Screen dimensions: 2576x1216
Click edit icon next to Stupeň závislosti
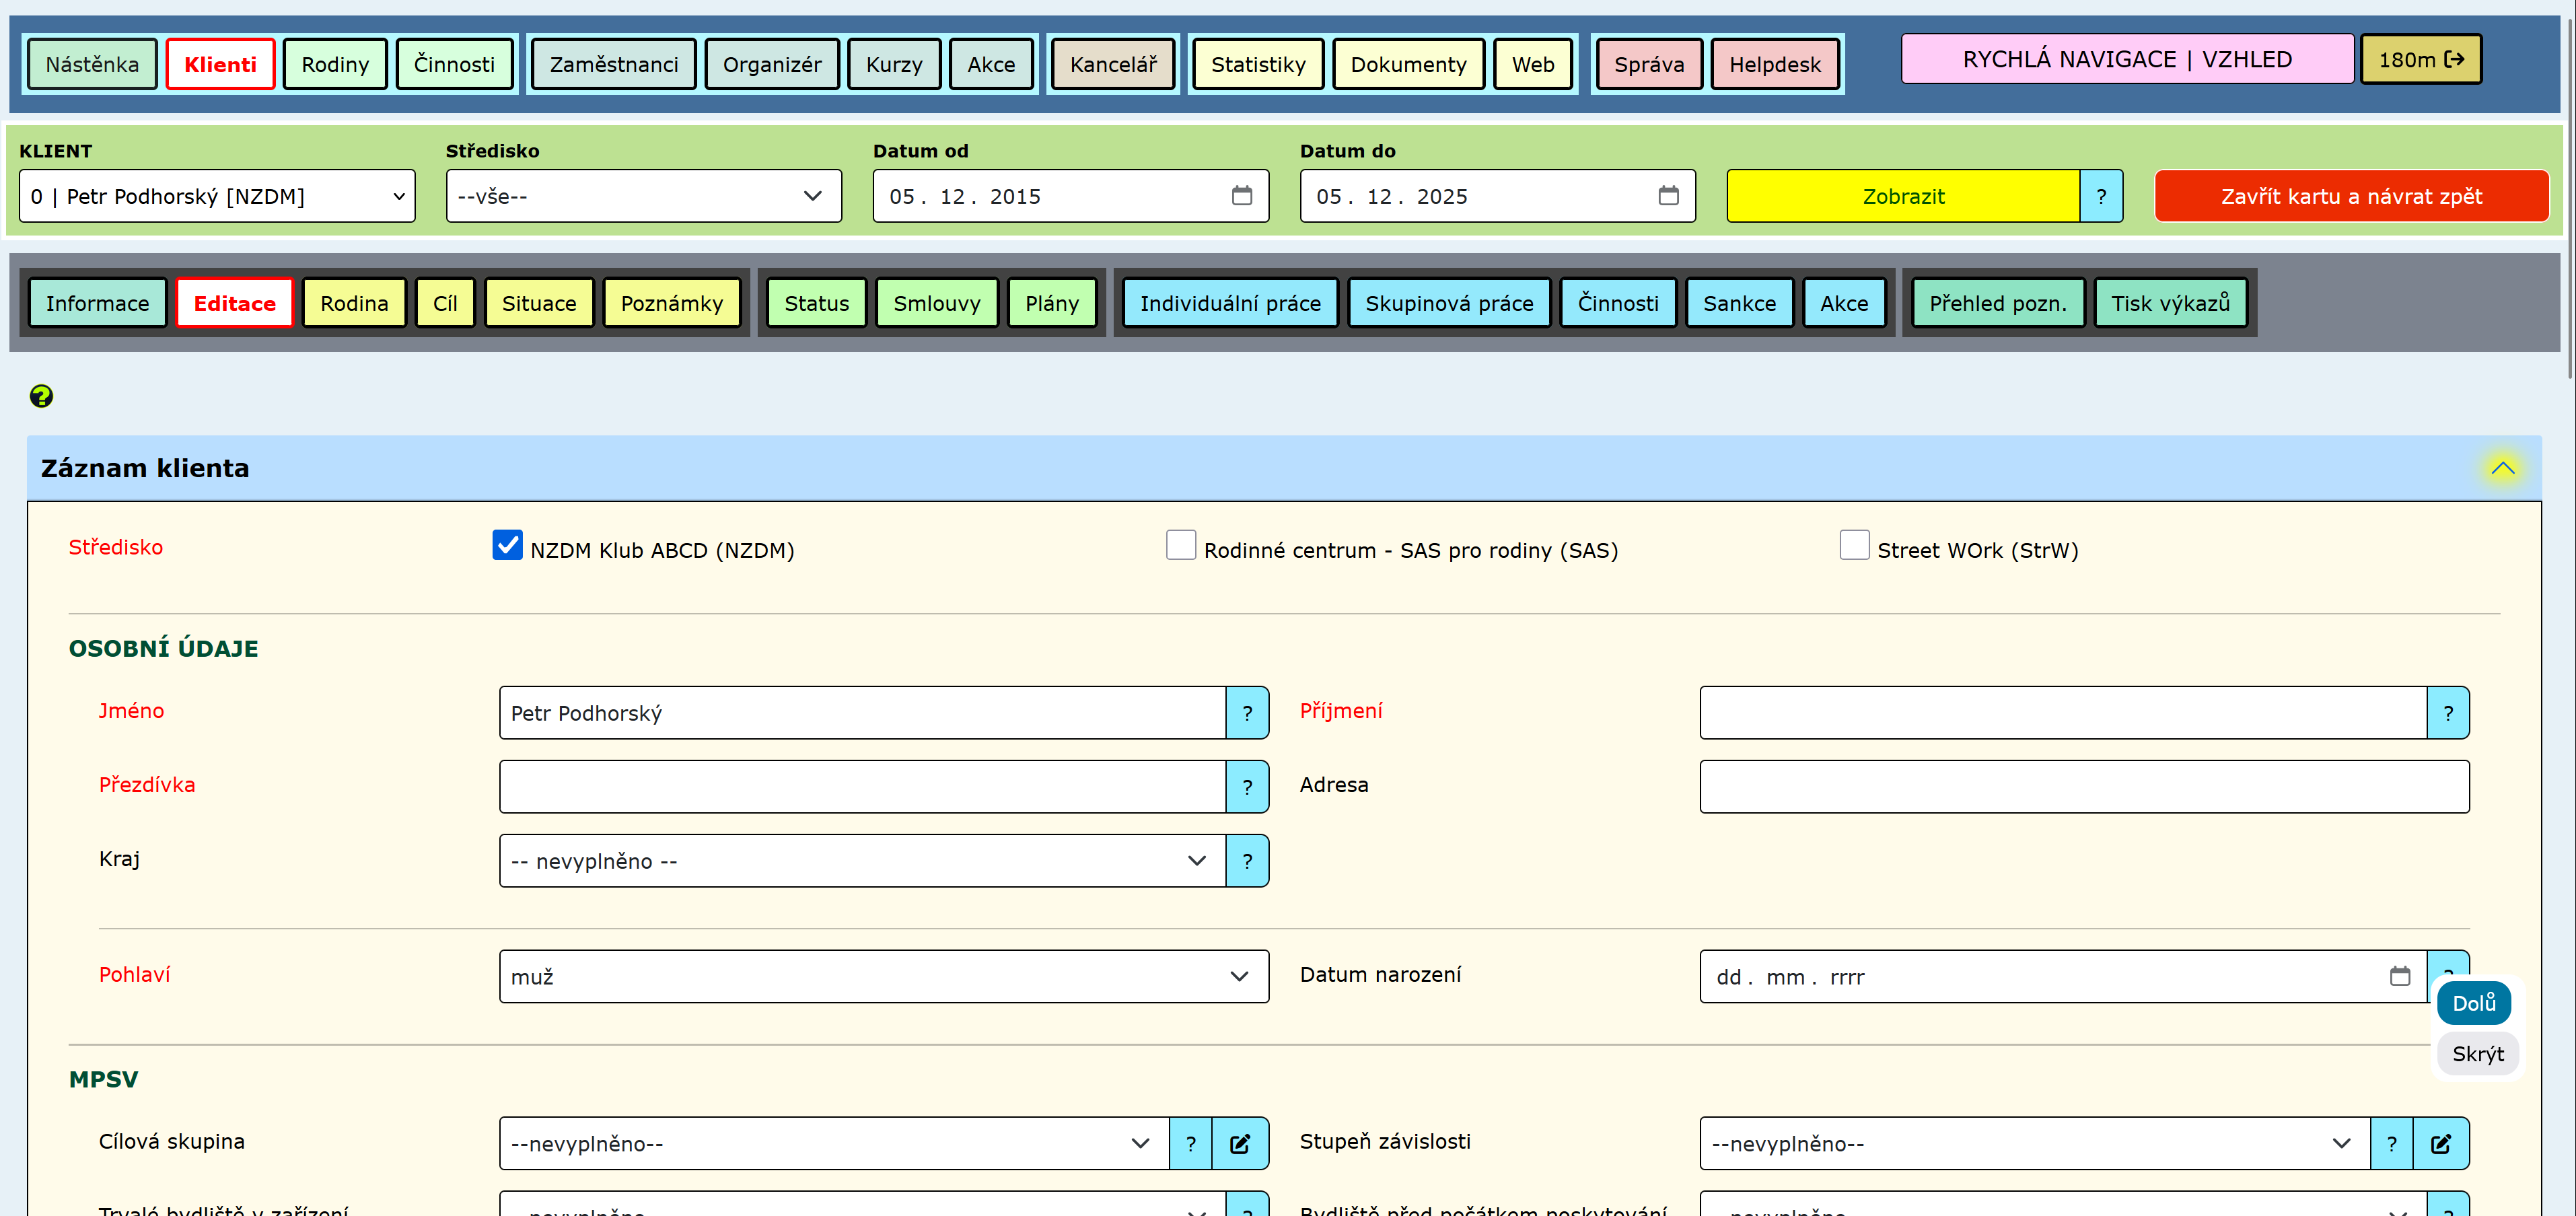click(x=2440, y=1144)
